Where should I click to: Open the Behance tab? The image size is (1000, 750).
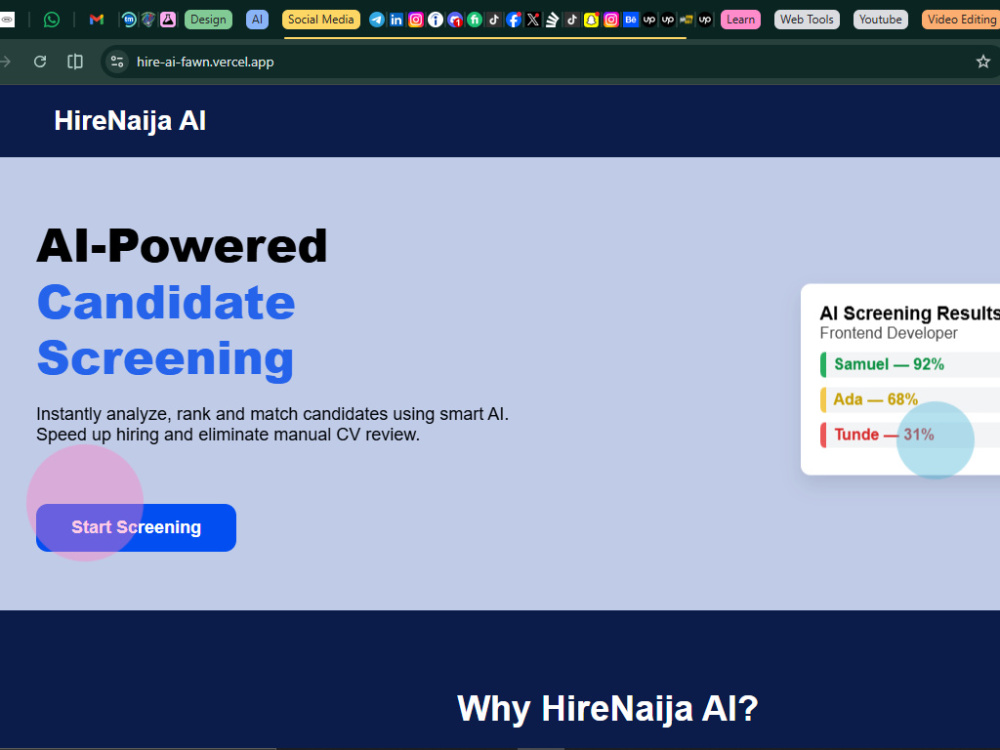click(630, 20)
